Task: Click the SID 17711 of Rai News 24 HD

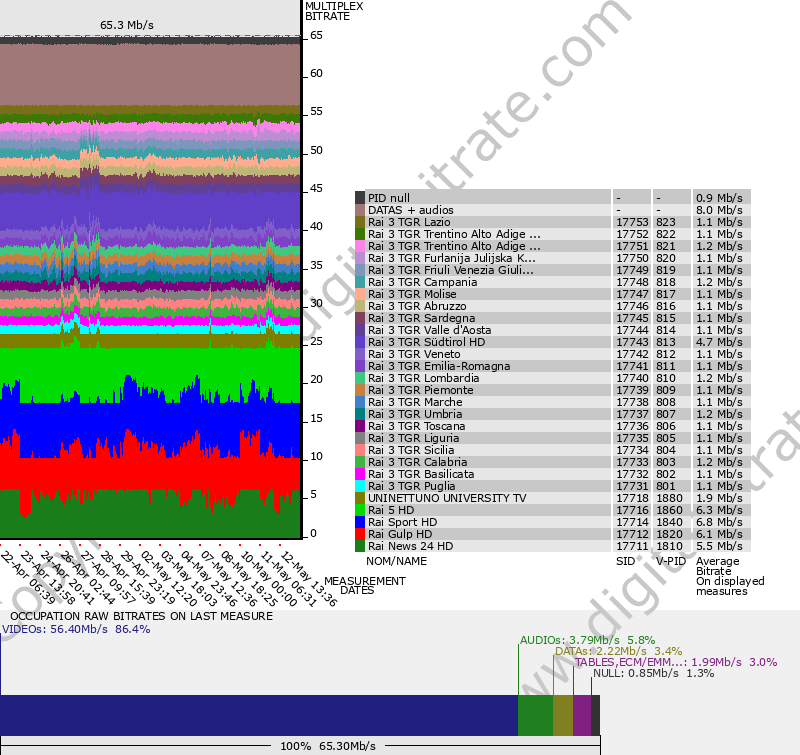Action: point(632,546)
